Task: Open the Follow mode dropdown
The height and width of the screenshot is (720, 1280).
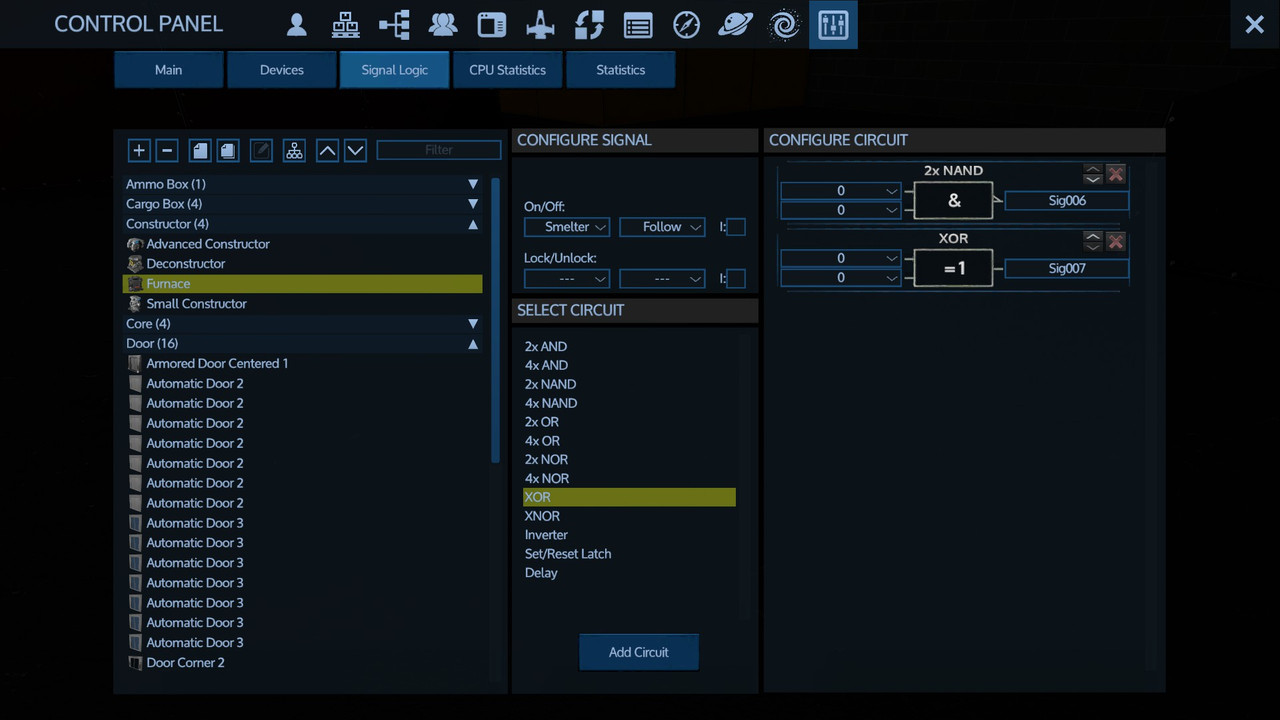Action: pos(662,227)
